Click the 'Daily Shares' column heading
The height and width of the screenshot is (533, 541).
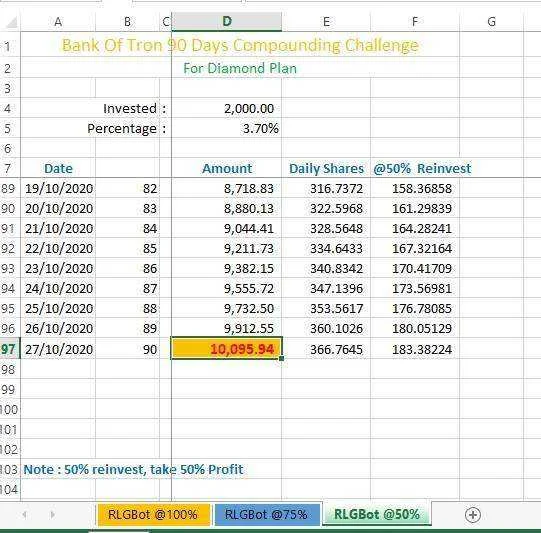[x=326, y=168]
